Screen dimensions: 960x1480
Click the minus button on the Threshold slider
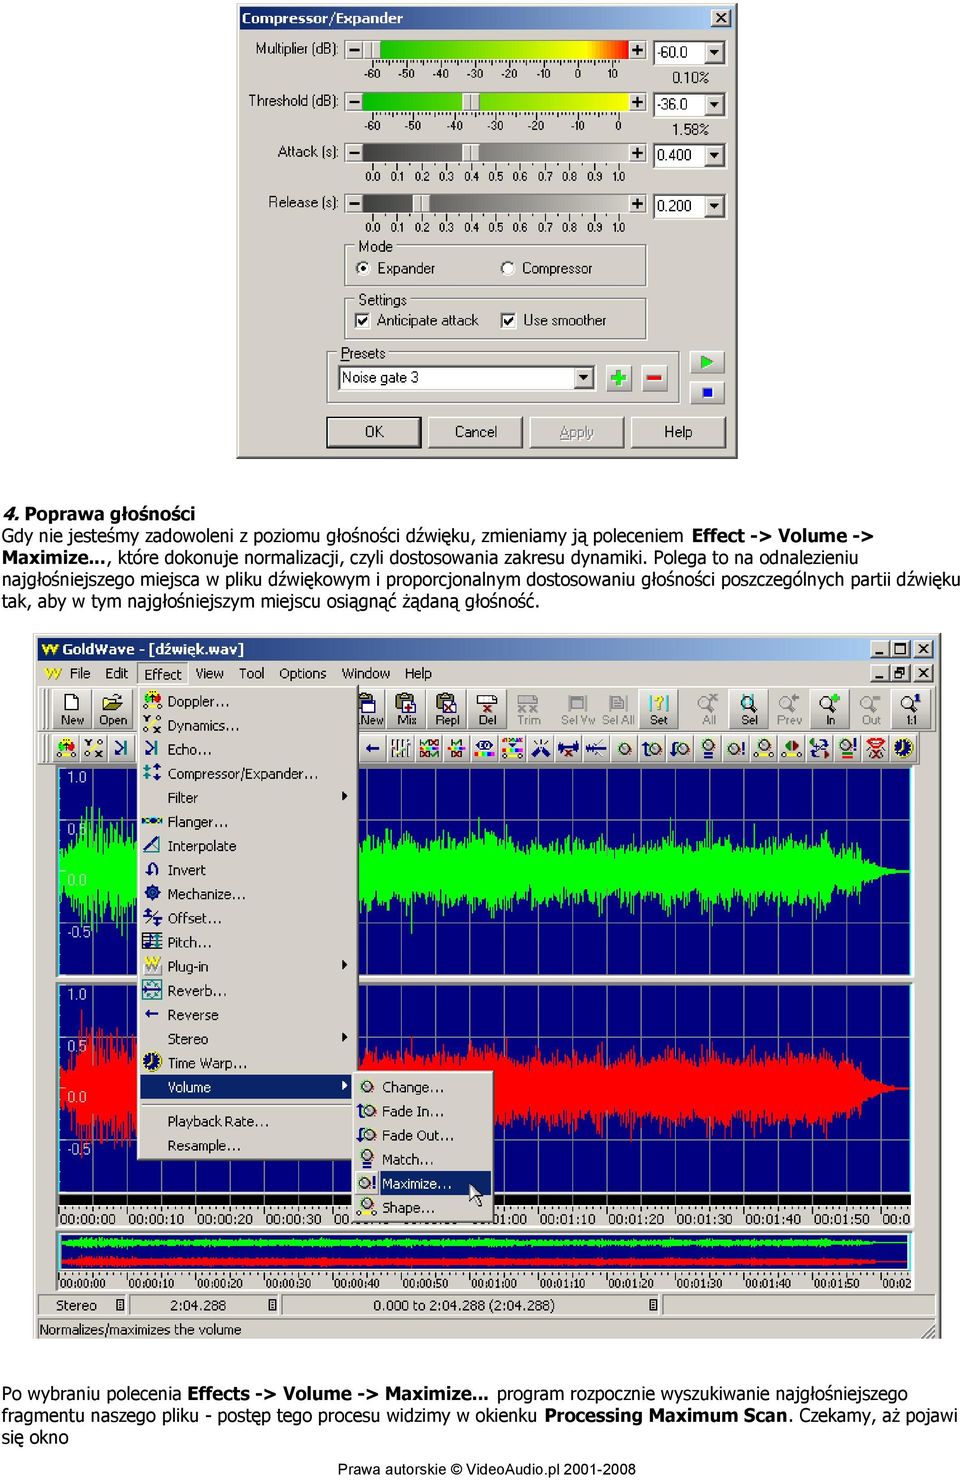point(354,101)
